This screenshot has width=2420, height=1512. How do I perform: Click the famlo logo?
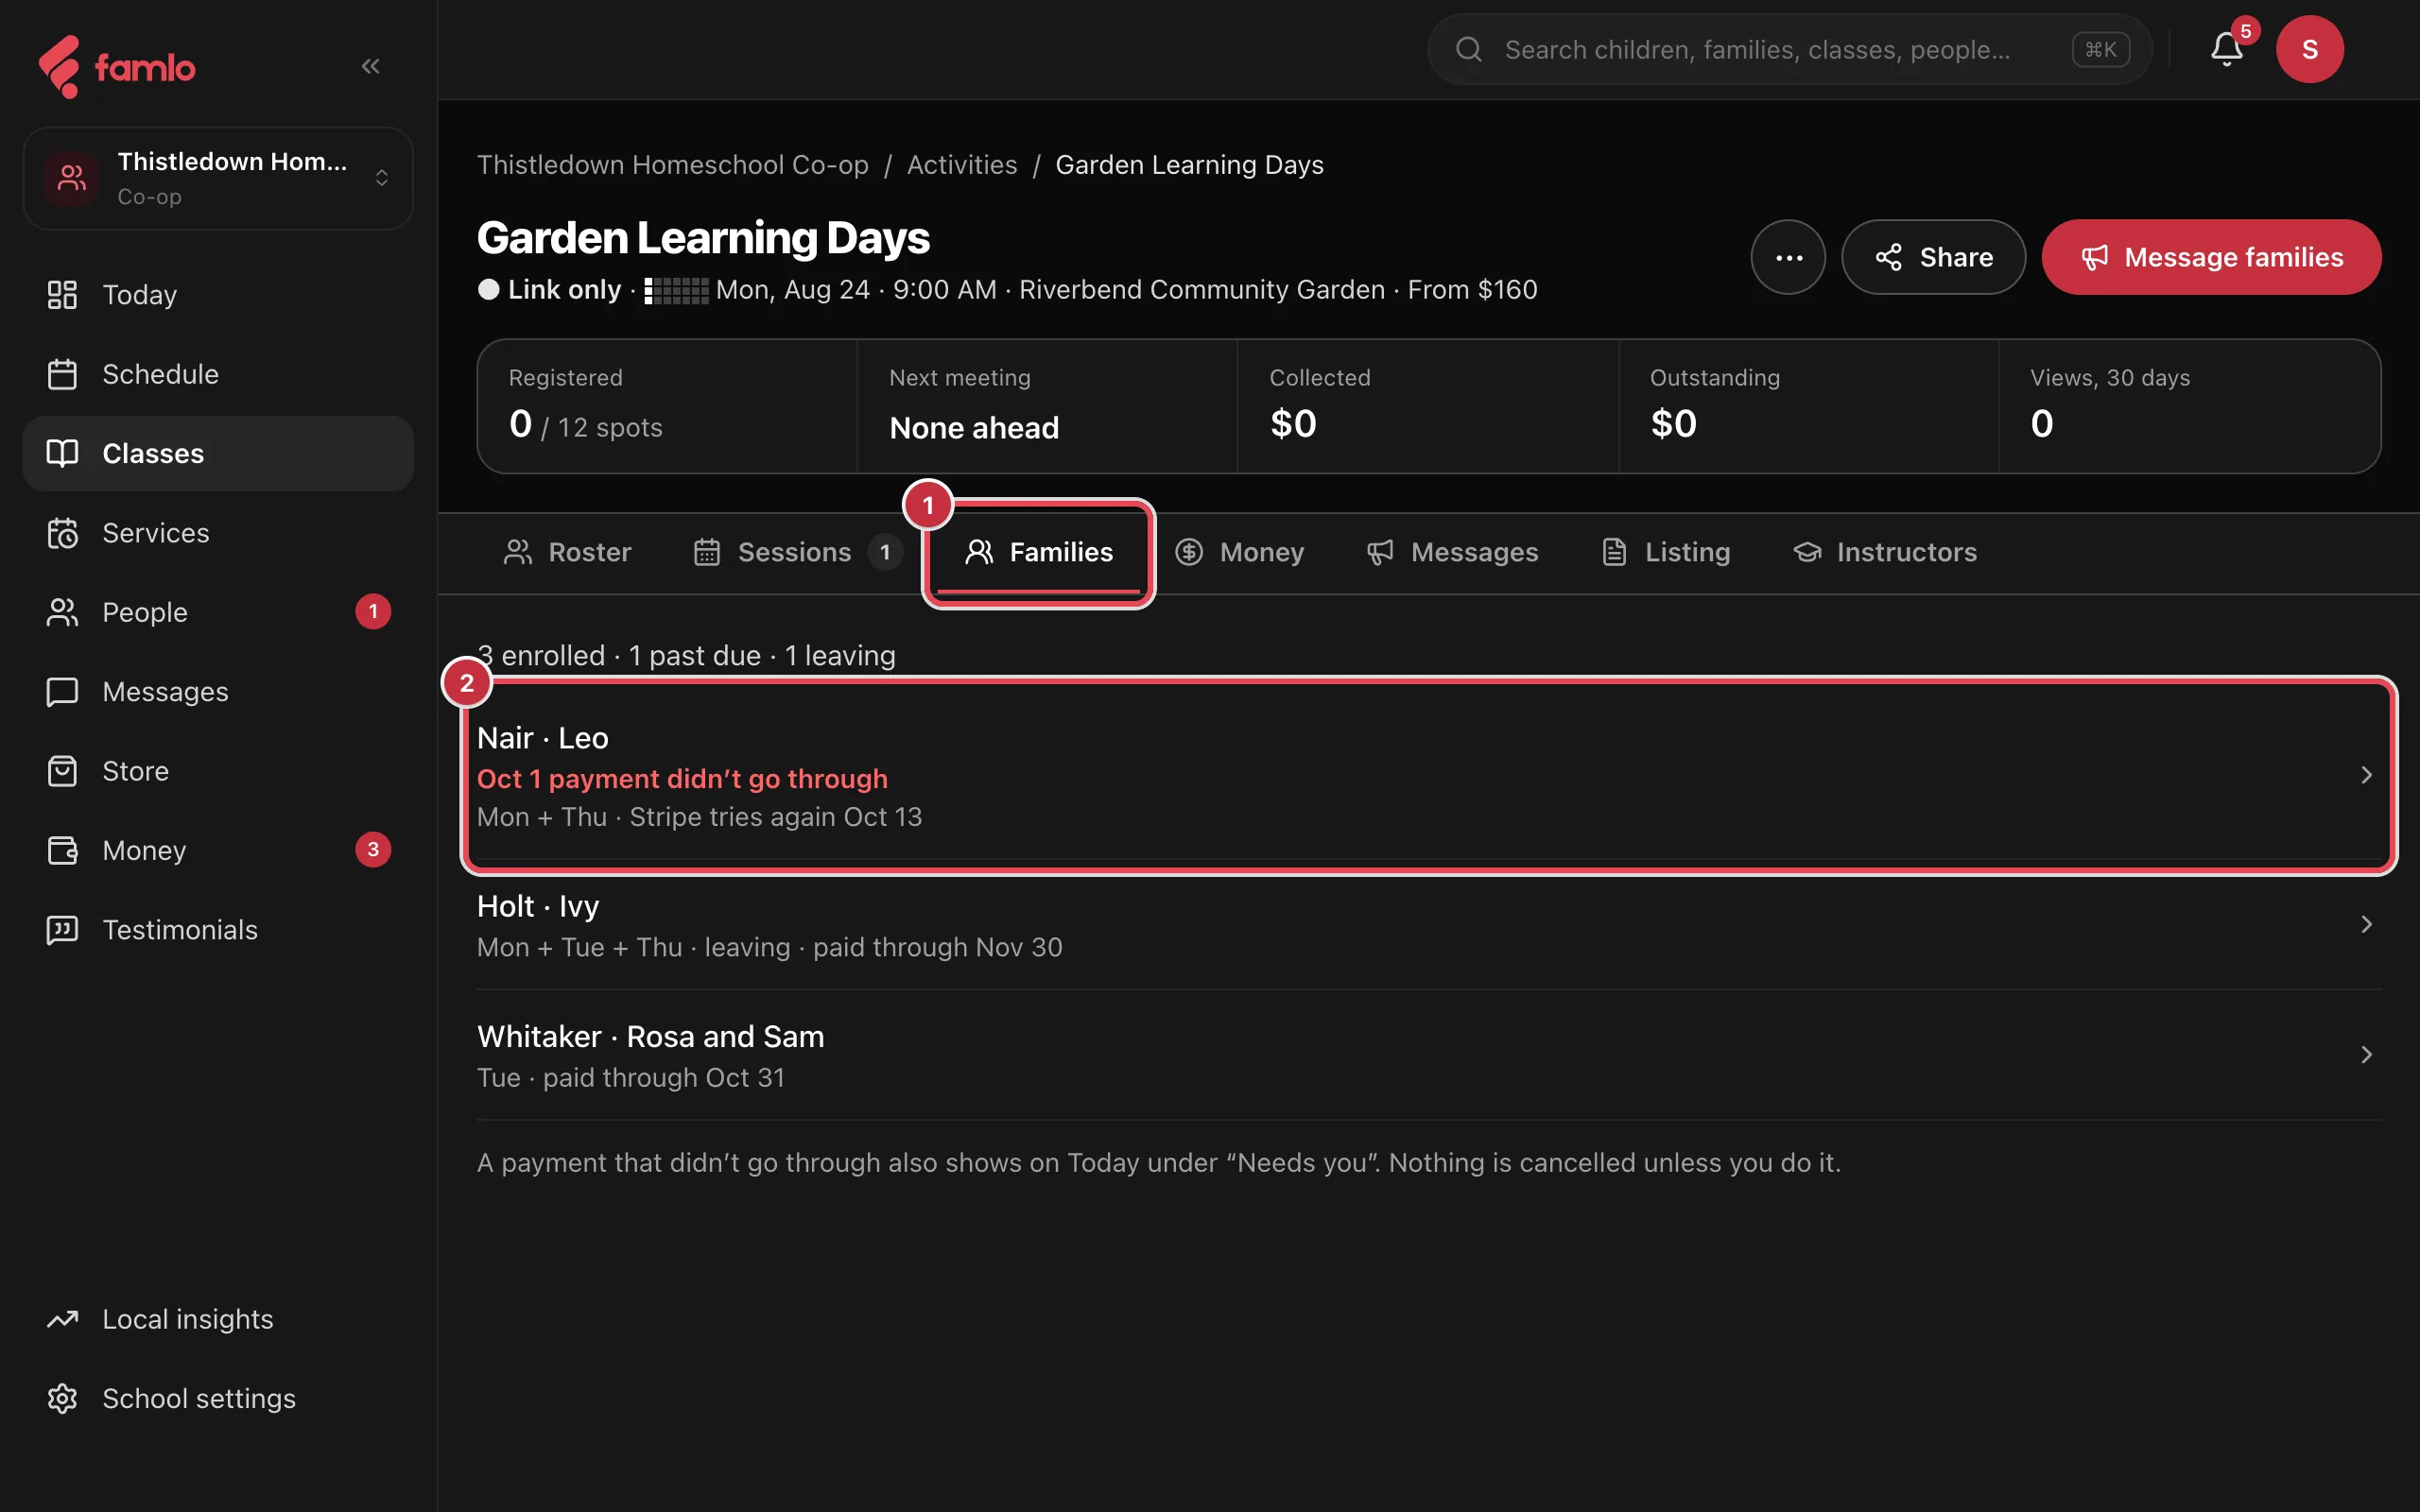(117, 67)
